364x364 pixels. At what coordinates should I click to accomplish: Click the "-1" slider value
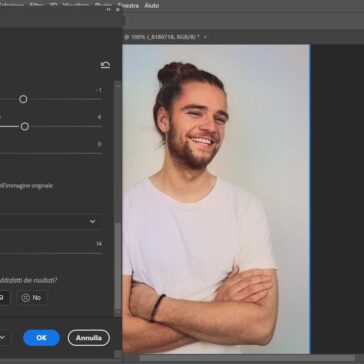pyautogui.click(x=98, y=90)
